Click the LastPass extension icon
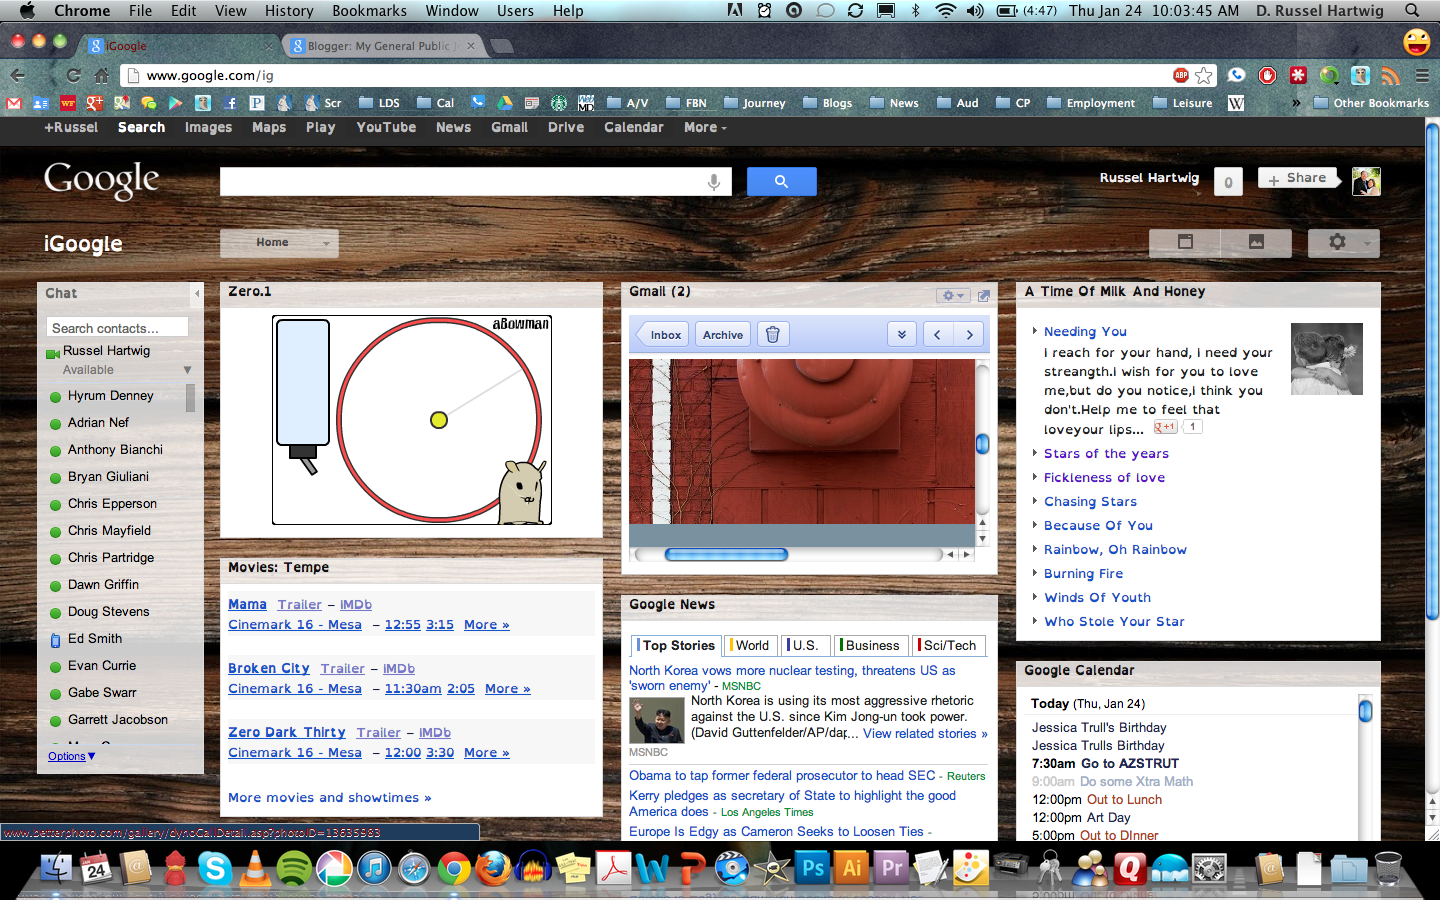 pyautogui.click(x=1298, y=75)
